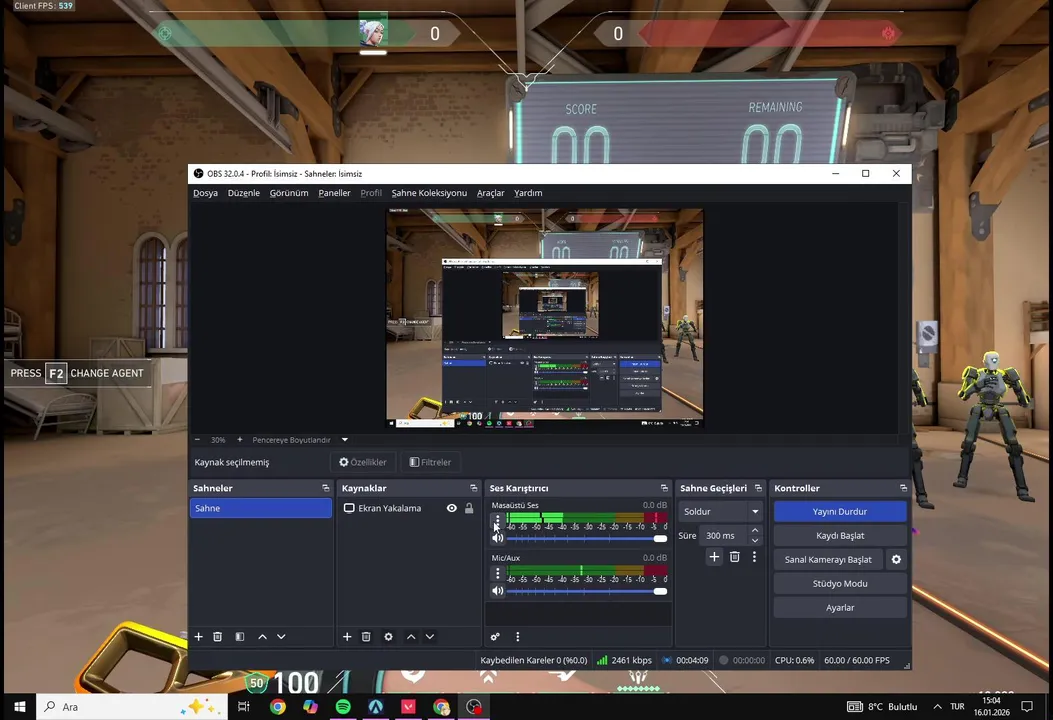Click the Kaydı Başlat button
The image size is (1053, 720).
coord(839,536)
